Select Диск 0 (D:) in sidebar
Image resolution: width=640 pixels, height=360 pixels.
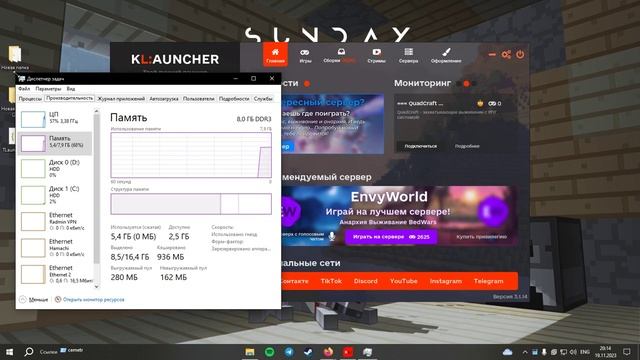click(x=55, y=168)
